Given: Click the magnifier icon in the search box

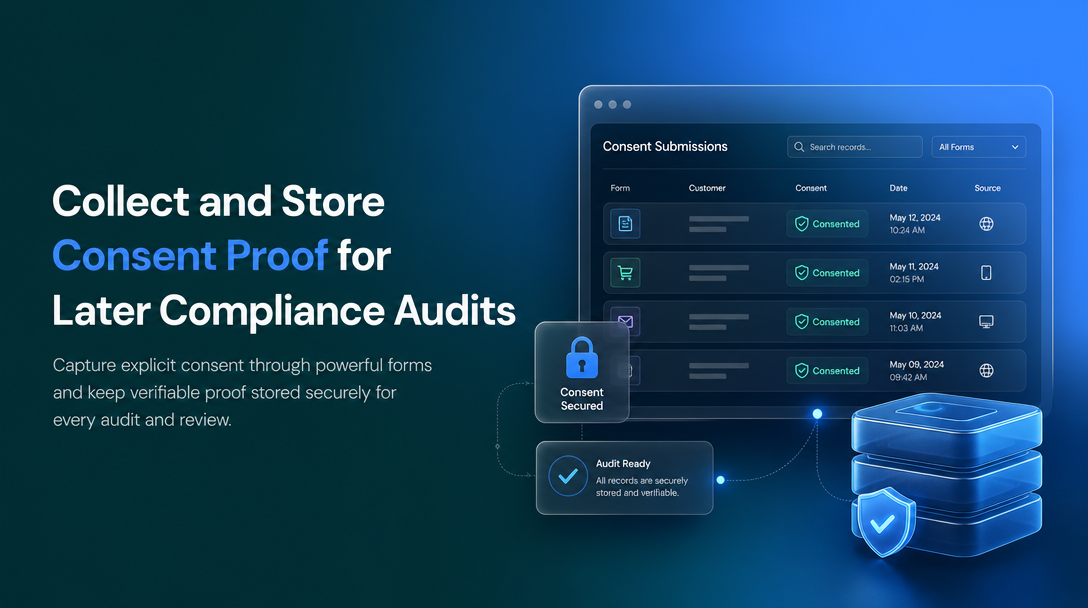Looking at the screenshot, I should pyautogui.click(x=799, y=147).
